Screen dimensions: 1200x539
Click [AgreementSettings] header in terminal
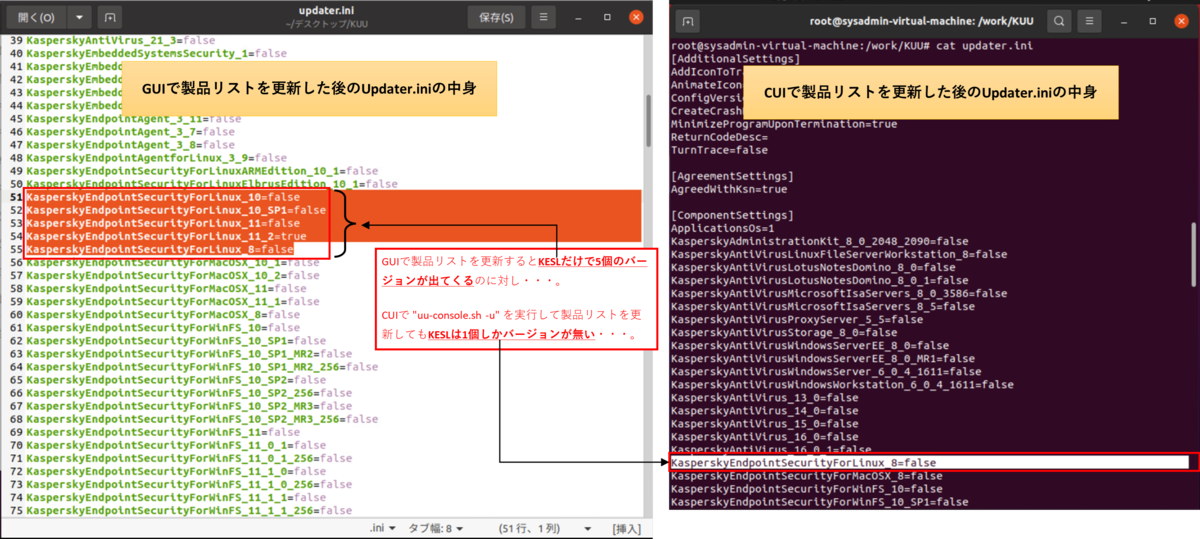[733, 176]
